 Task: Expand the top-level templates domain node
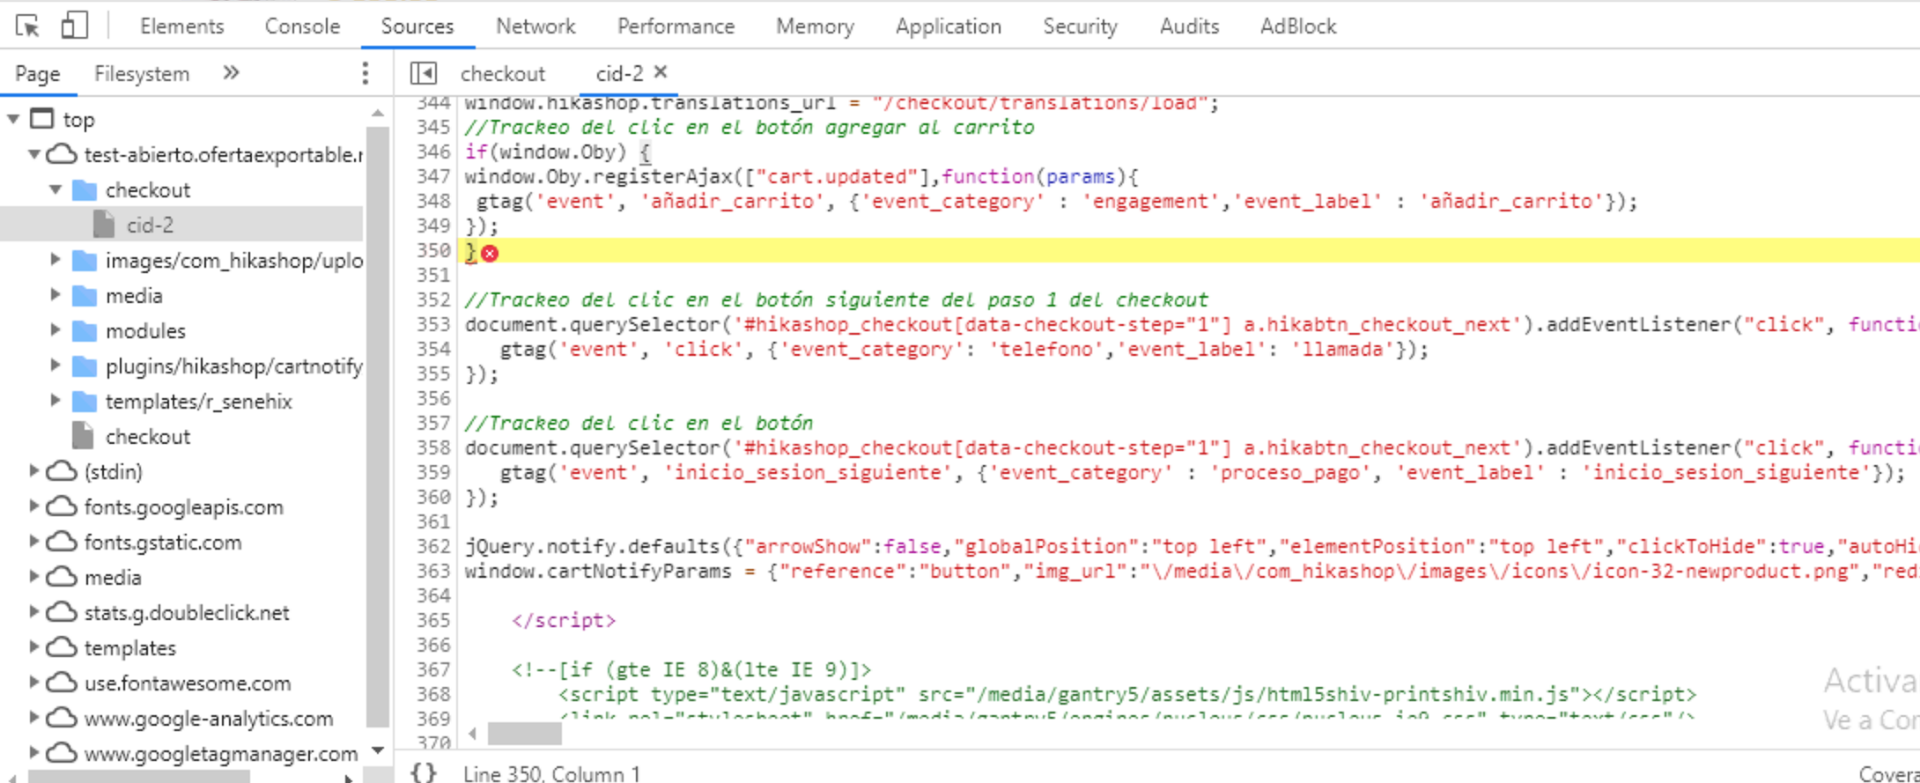point(34,648)
